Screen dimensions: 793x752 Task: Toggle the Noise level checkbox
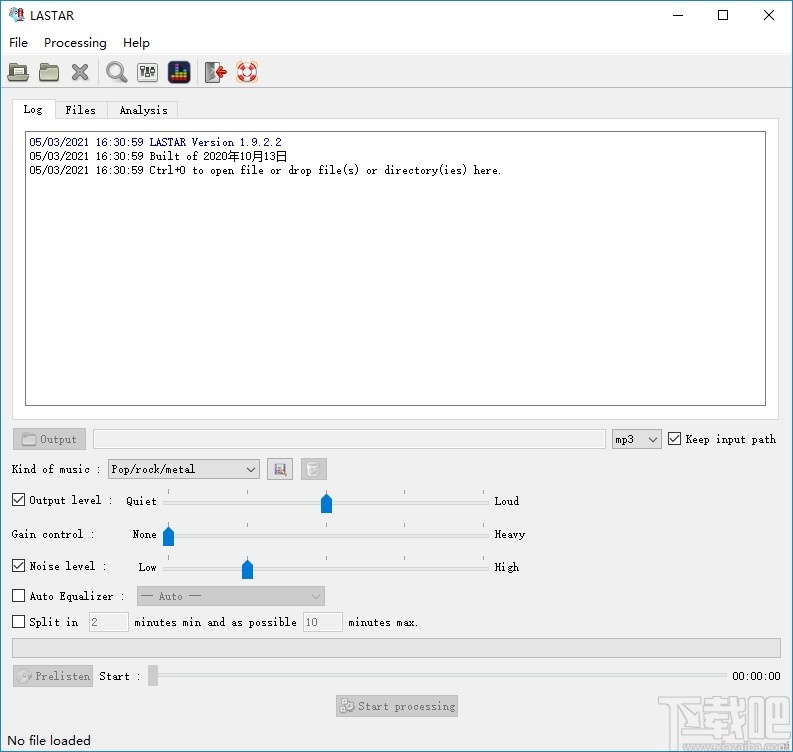(x=18, y=565)
